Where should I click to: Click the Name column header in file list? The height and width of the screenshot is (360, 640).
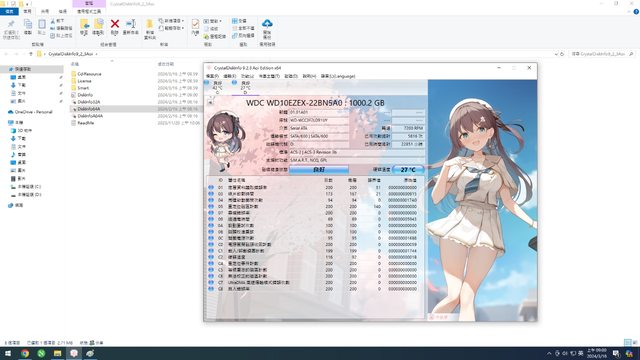point(75,64)
